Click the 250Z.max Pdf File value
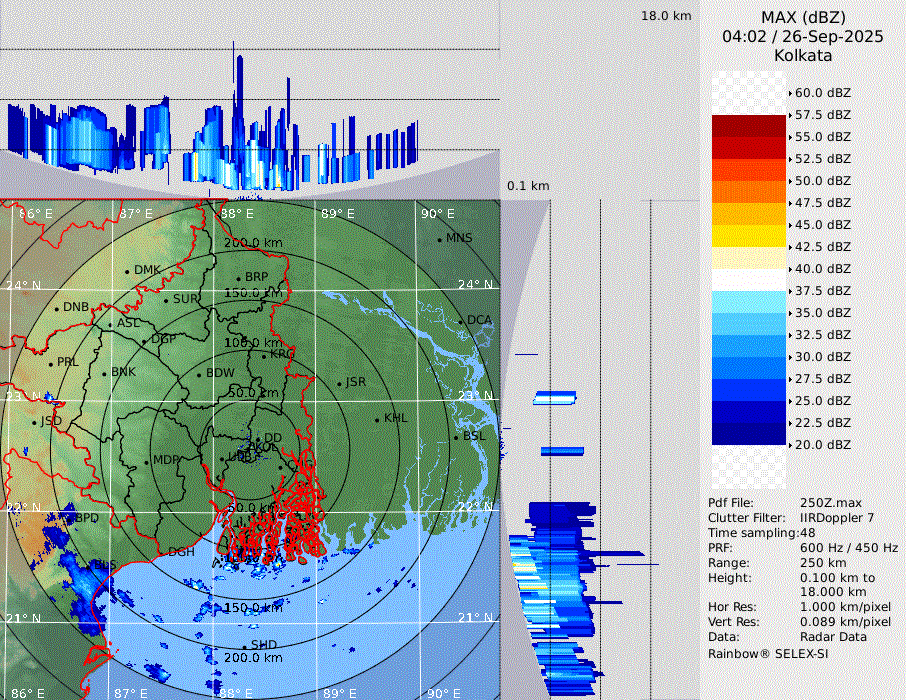Image resolution: width=906 pixels, height=700 pixels. (830, 502)
